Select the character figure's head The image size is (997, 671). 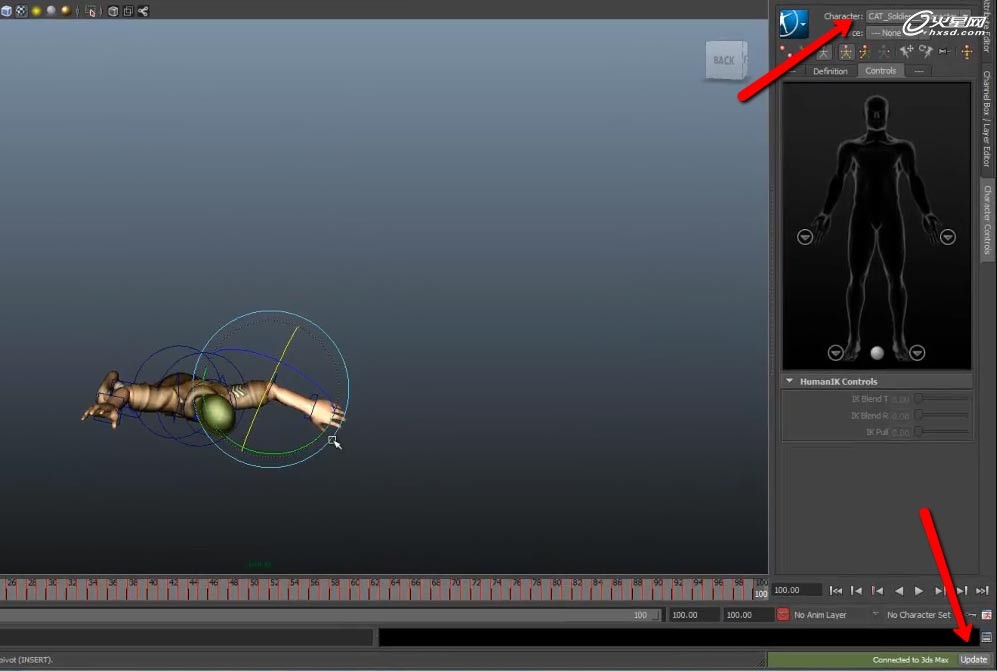click(877, 114)
